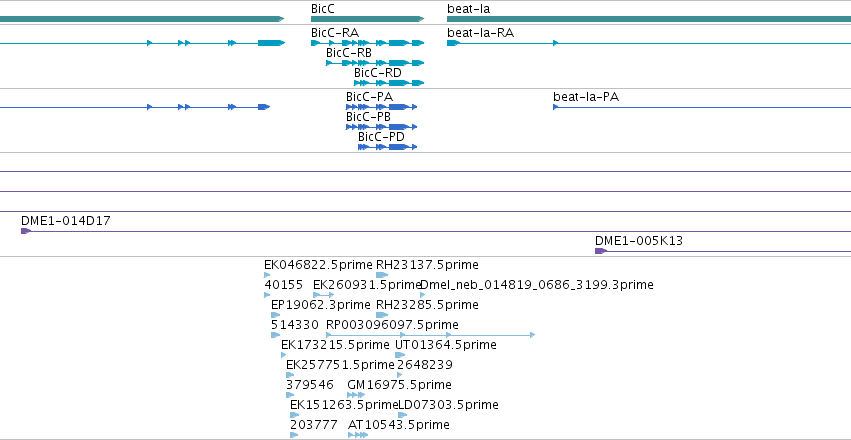Click the GM16975.5prime EST glyph
851x440 pixels.
(356, 396)
